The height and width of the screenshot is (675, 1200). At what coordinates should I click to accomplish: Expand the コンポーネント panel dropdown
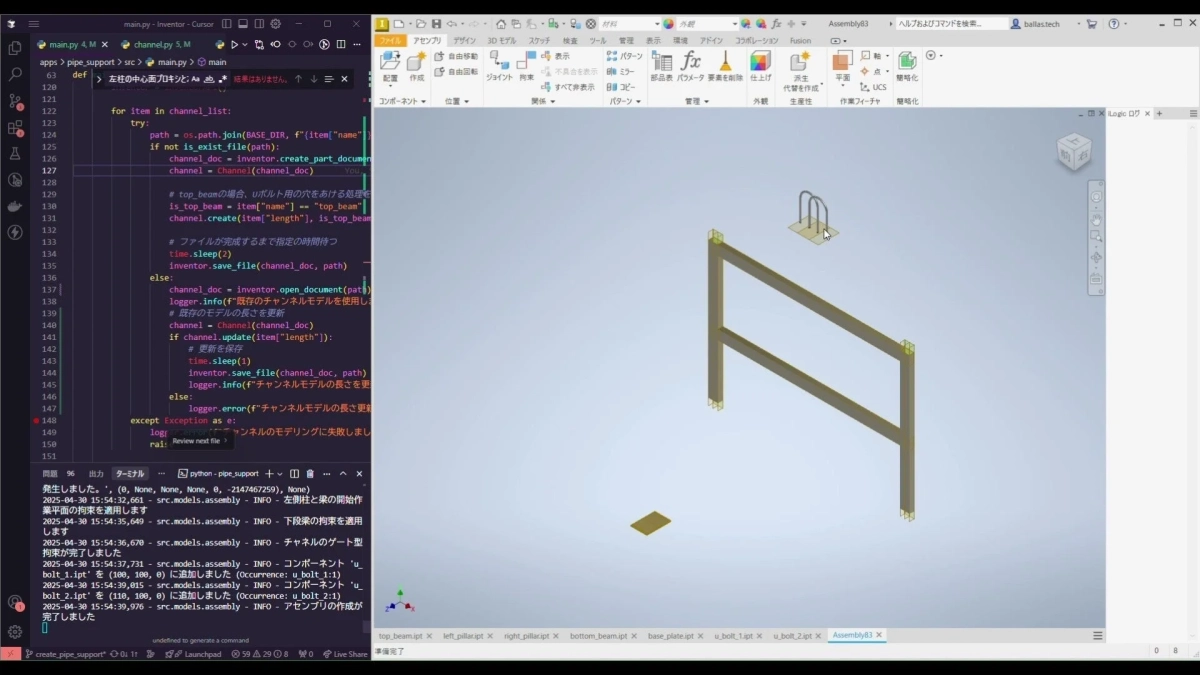pyautogui.click(x=424, y=100)
